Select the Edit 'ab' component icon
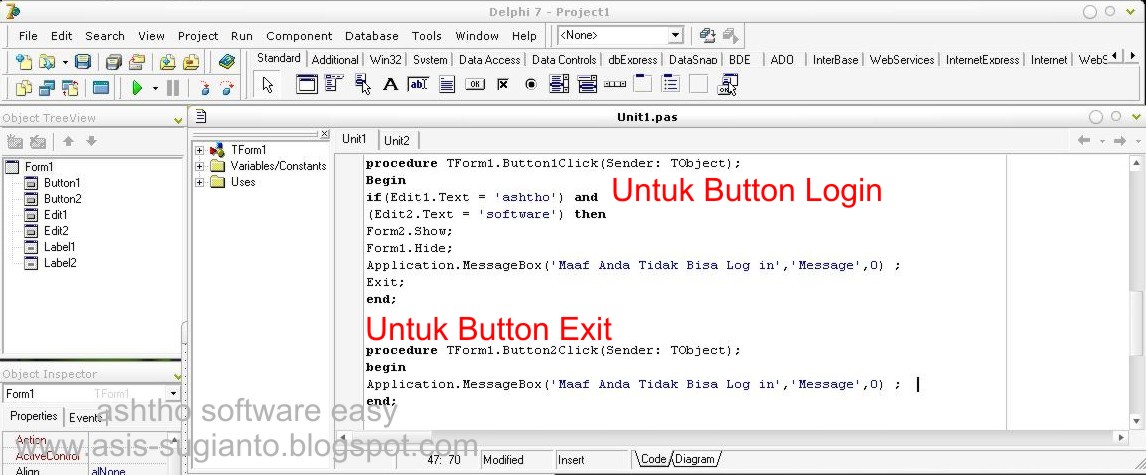Screen dimensions: 1146x475 pos(418,84)
